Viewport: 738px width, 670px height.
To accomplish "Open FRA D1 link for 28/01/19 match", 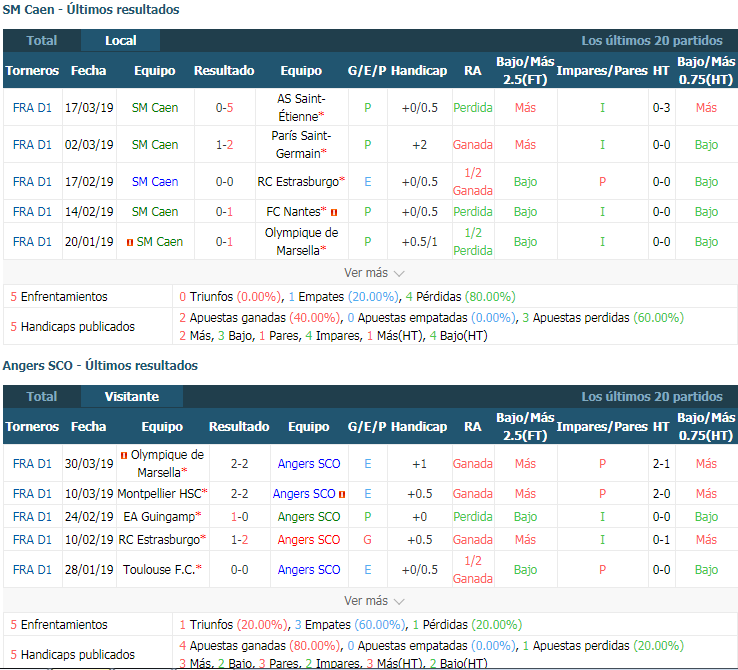I will pos(32,570).
